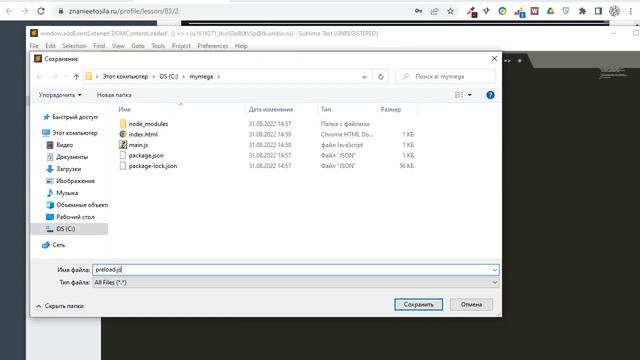
Task: Sort by Имя column header
Action: coord(124,109)
